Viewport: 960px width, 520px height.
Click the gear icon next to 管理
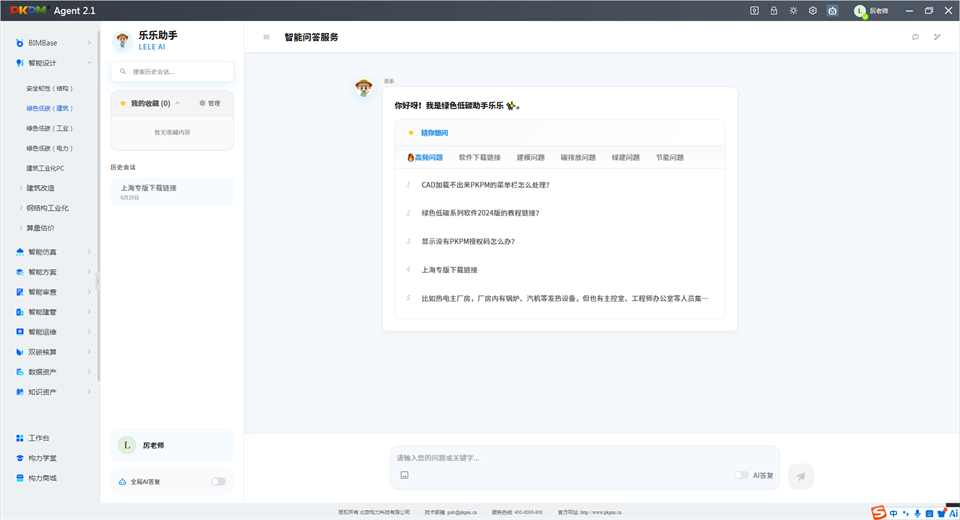point(202,104)
